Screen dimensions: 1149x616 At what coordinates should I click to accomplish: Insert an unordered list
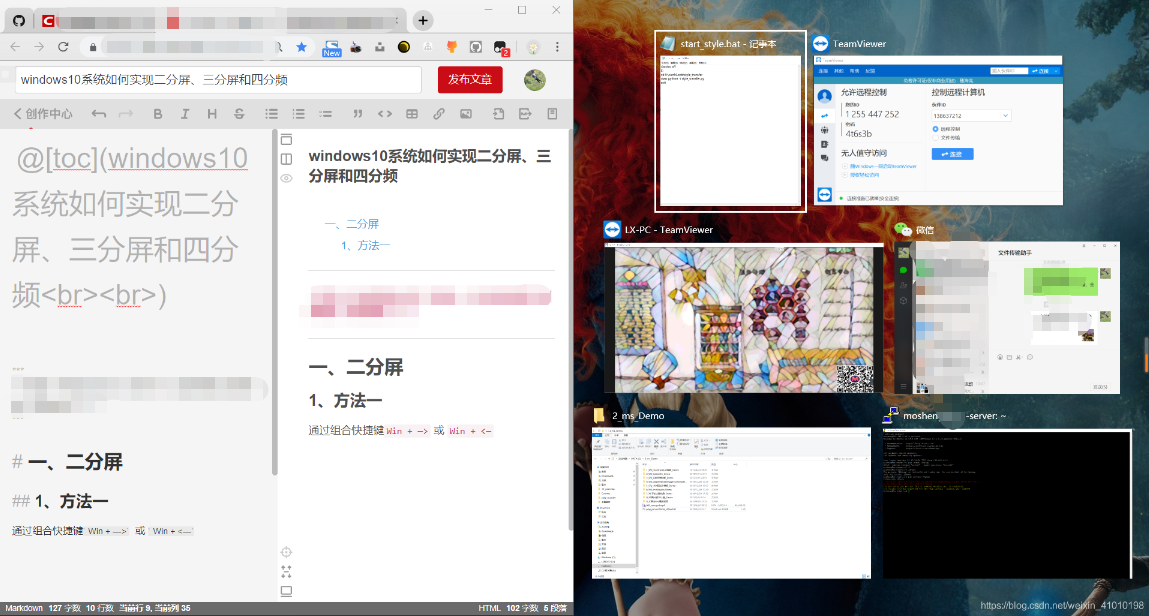pos(271,113)
